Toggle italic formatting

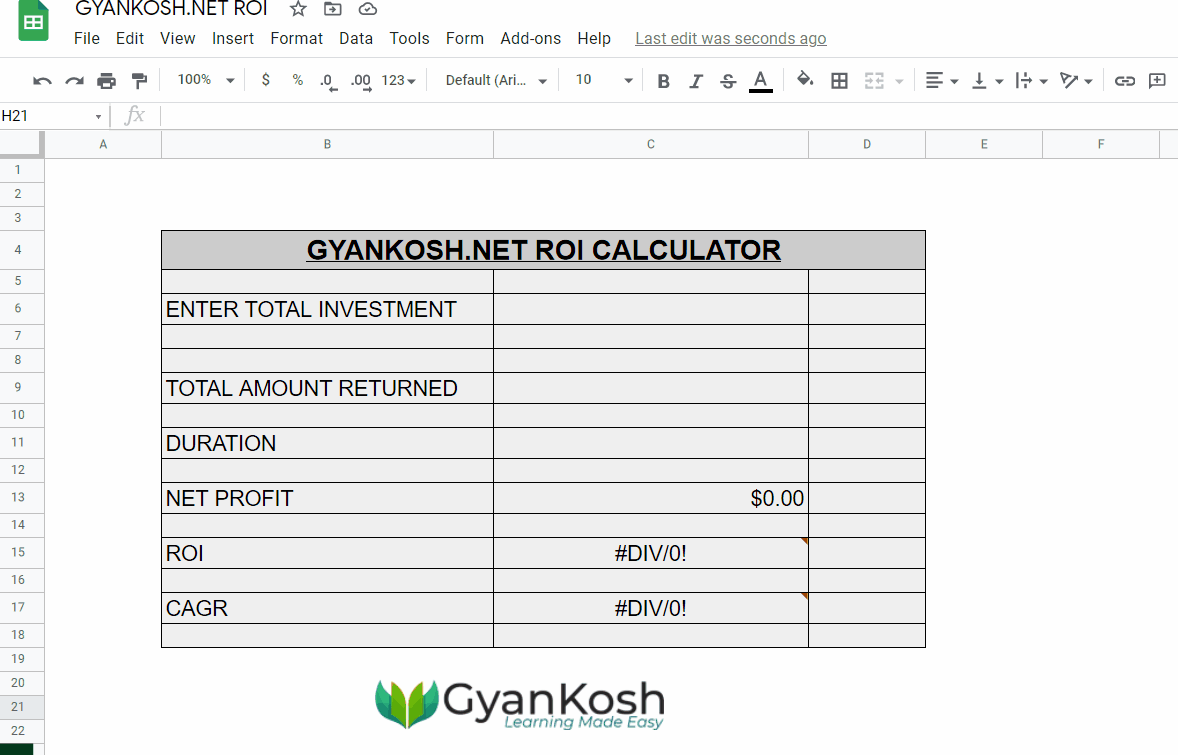[x=696, y=80]
